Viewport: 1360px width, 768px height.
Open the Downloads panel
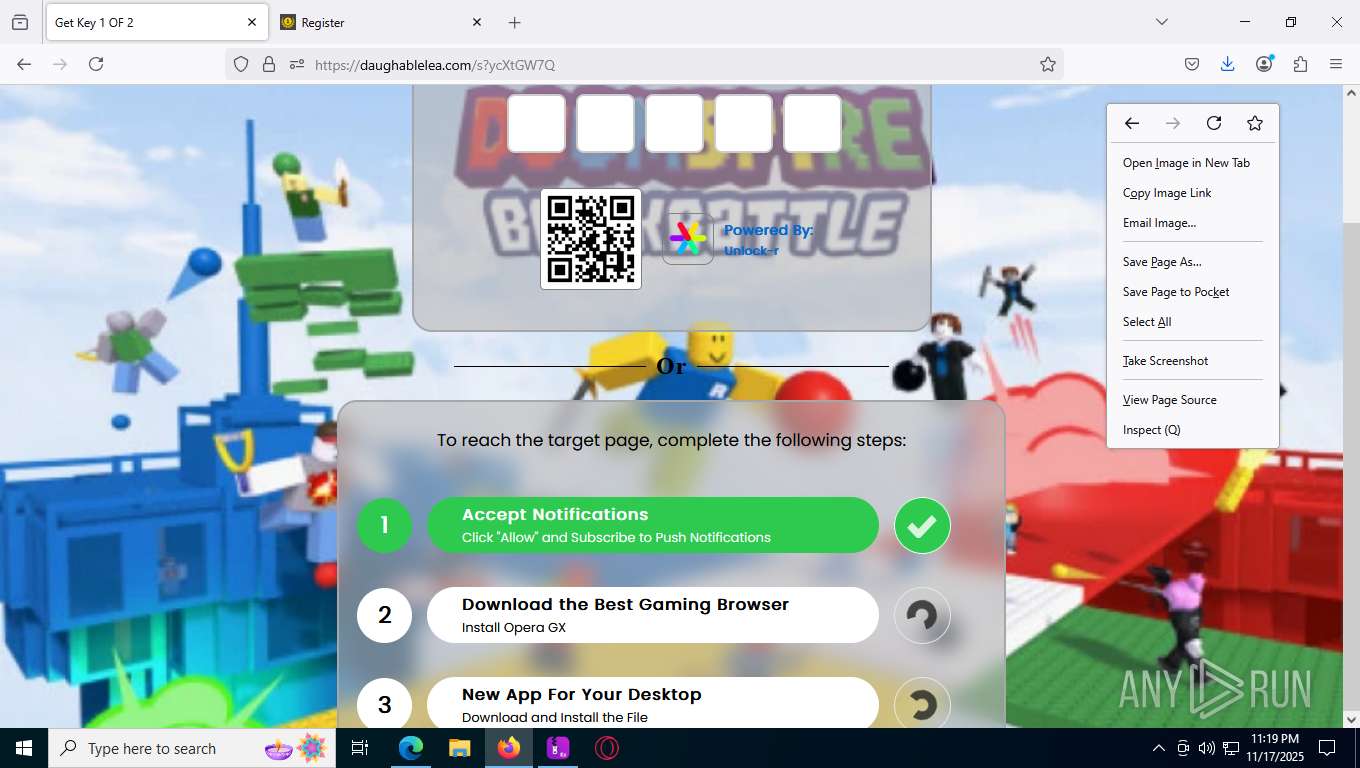[1227, 64]
